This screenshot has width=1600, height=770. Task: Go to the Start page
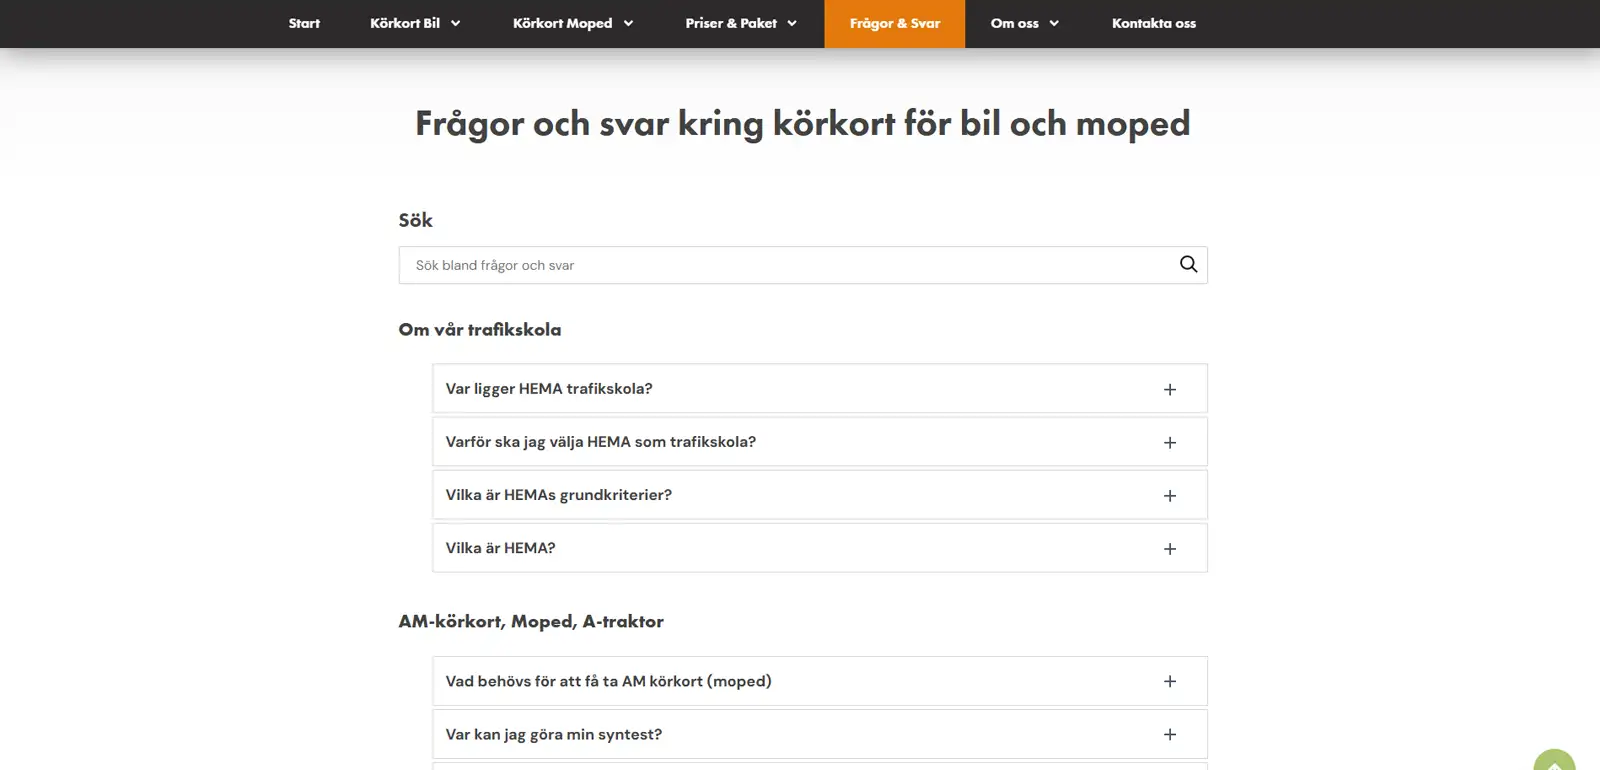[304, 23]
